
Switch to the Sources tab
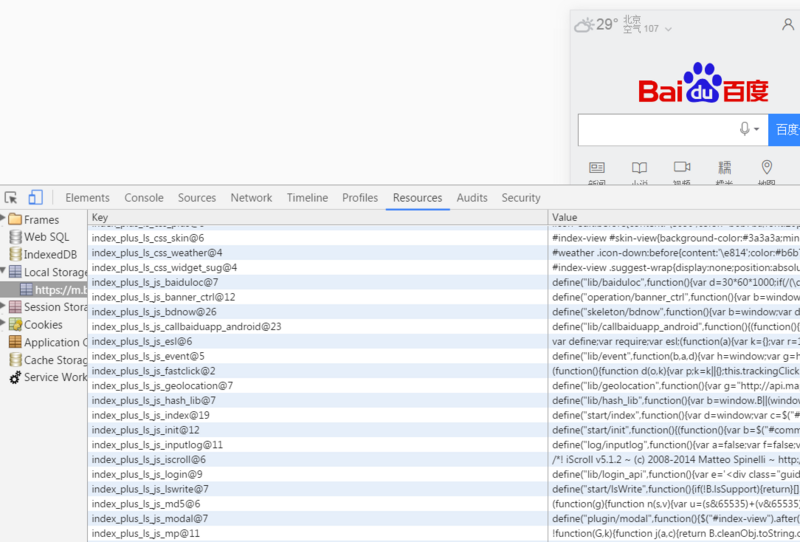[x=197, y=198]
